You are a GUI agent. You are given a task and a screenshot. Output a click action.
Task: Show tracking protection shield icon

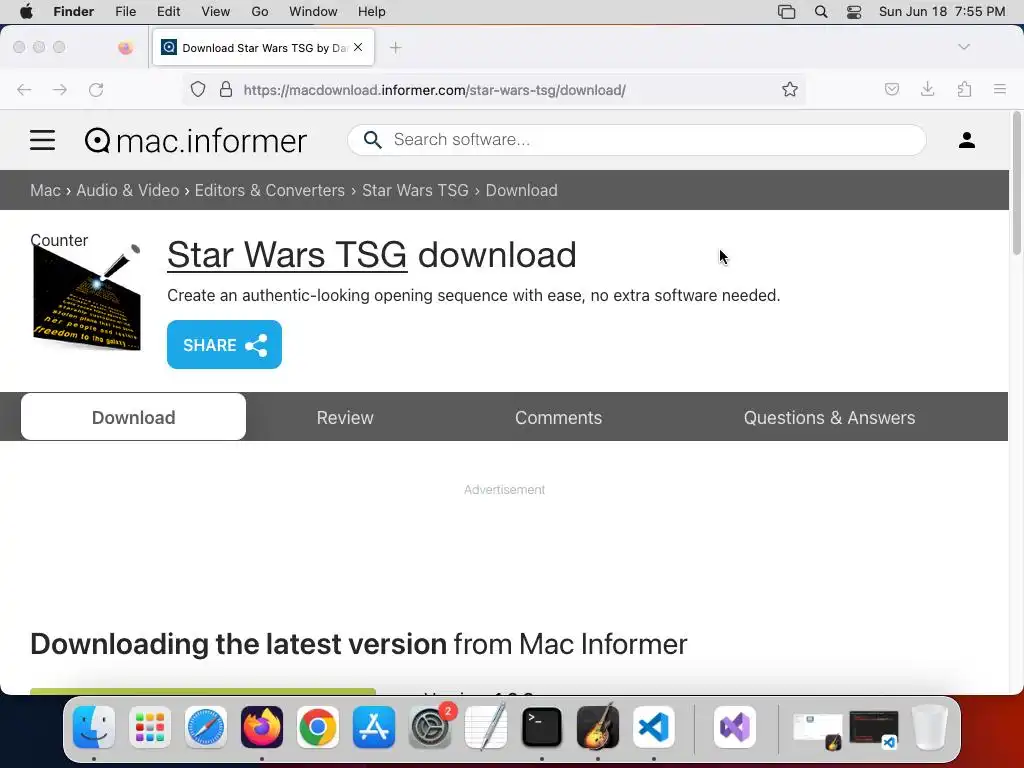click(x=198, y=89)
